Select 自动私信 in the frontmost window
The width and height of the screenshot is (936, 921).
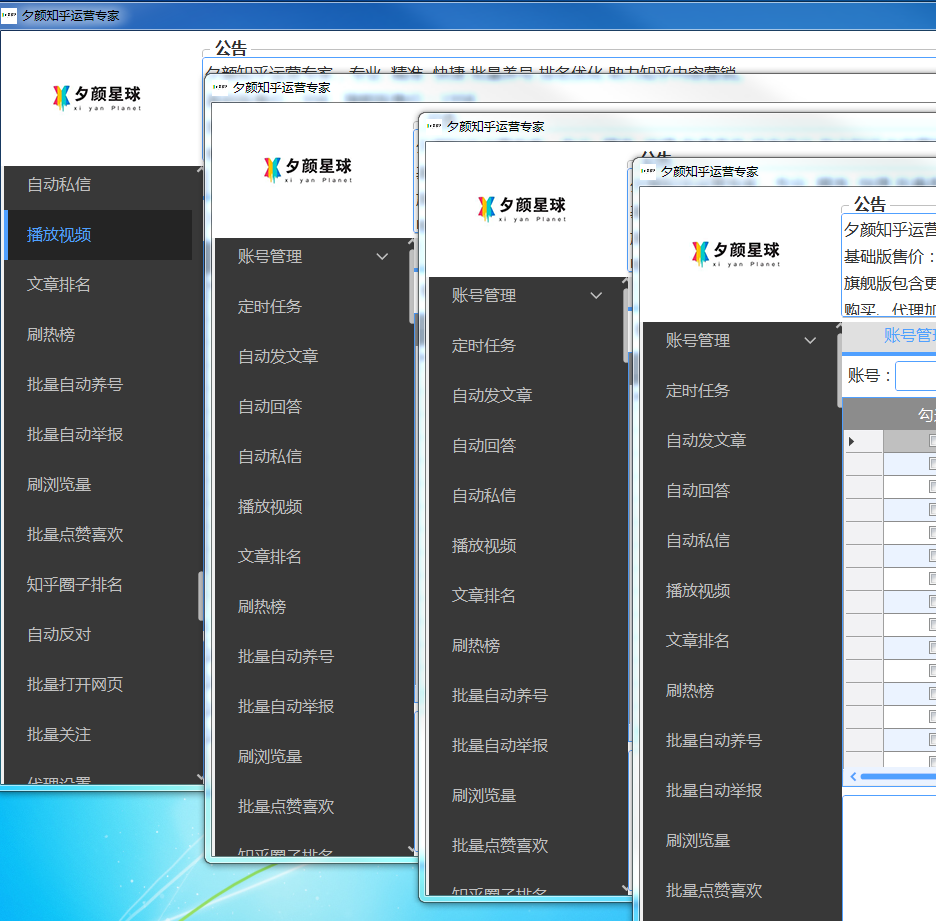coord(698,541)
